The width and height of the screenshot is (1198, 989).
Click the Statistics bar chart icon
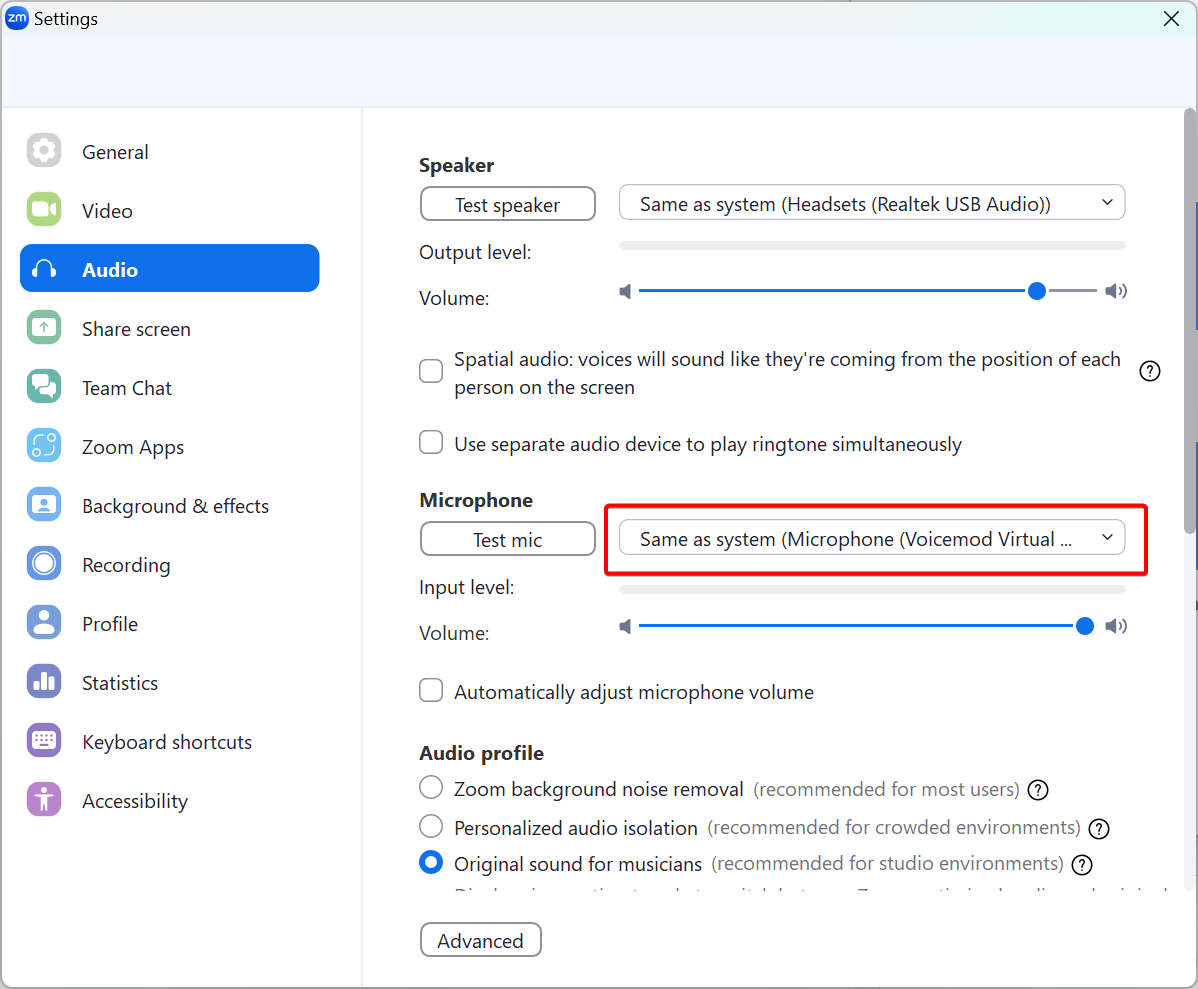point(44,682)
